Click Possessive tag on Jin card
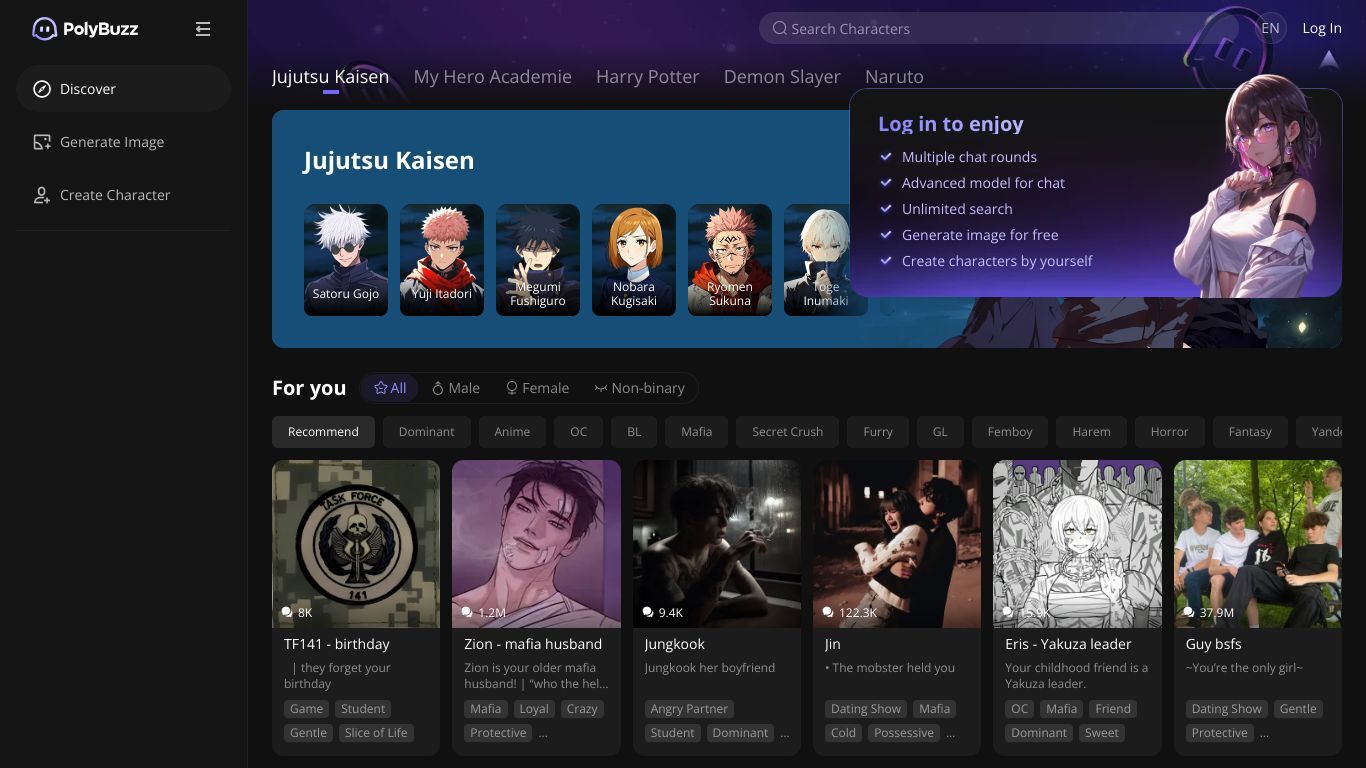The image size is (1366, 768). 904,733
